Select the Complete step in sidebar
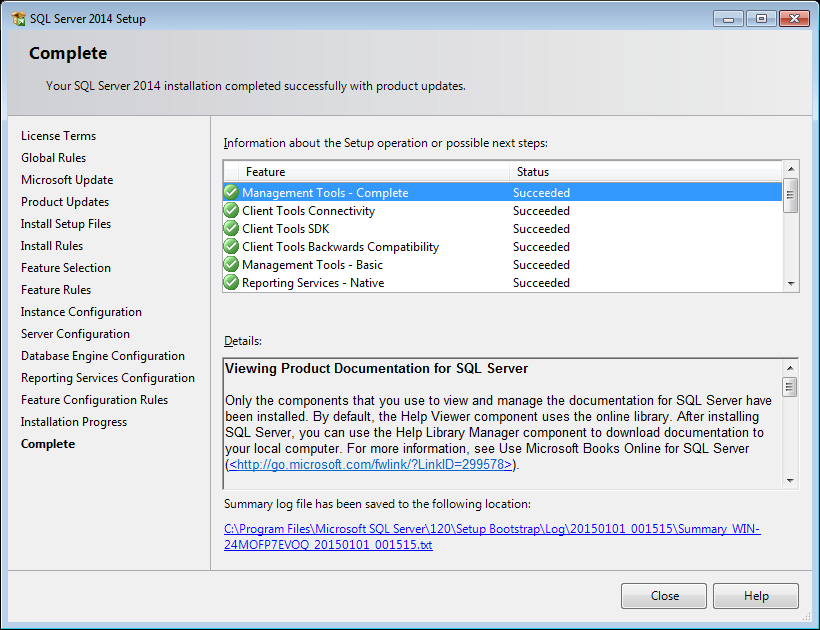820x630 pixels. tap(48, 444)
